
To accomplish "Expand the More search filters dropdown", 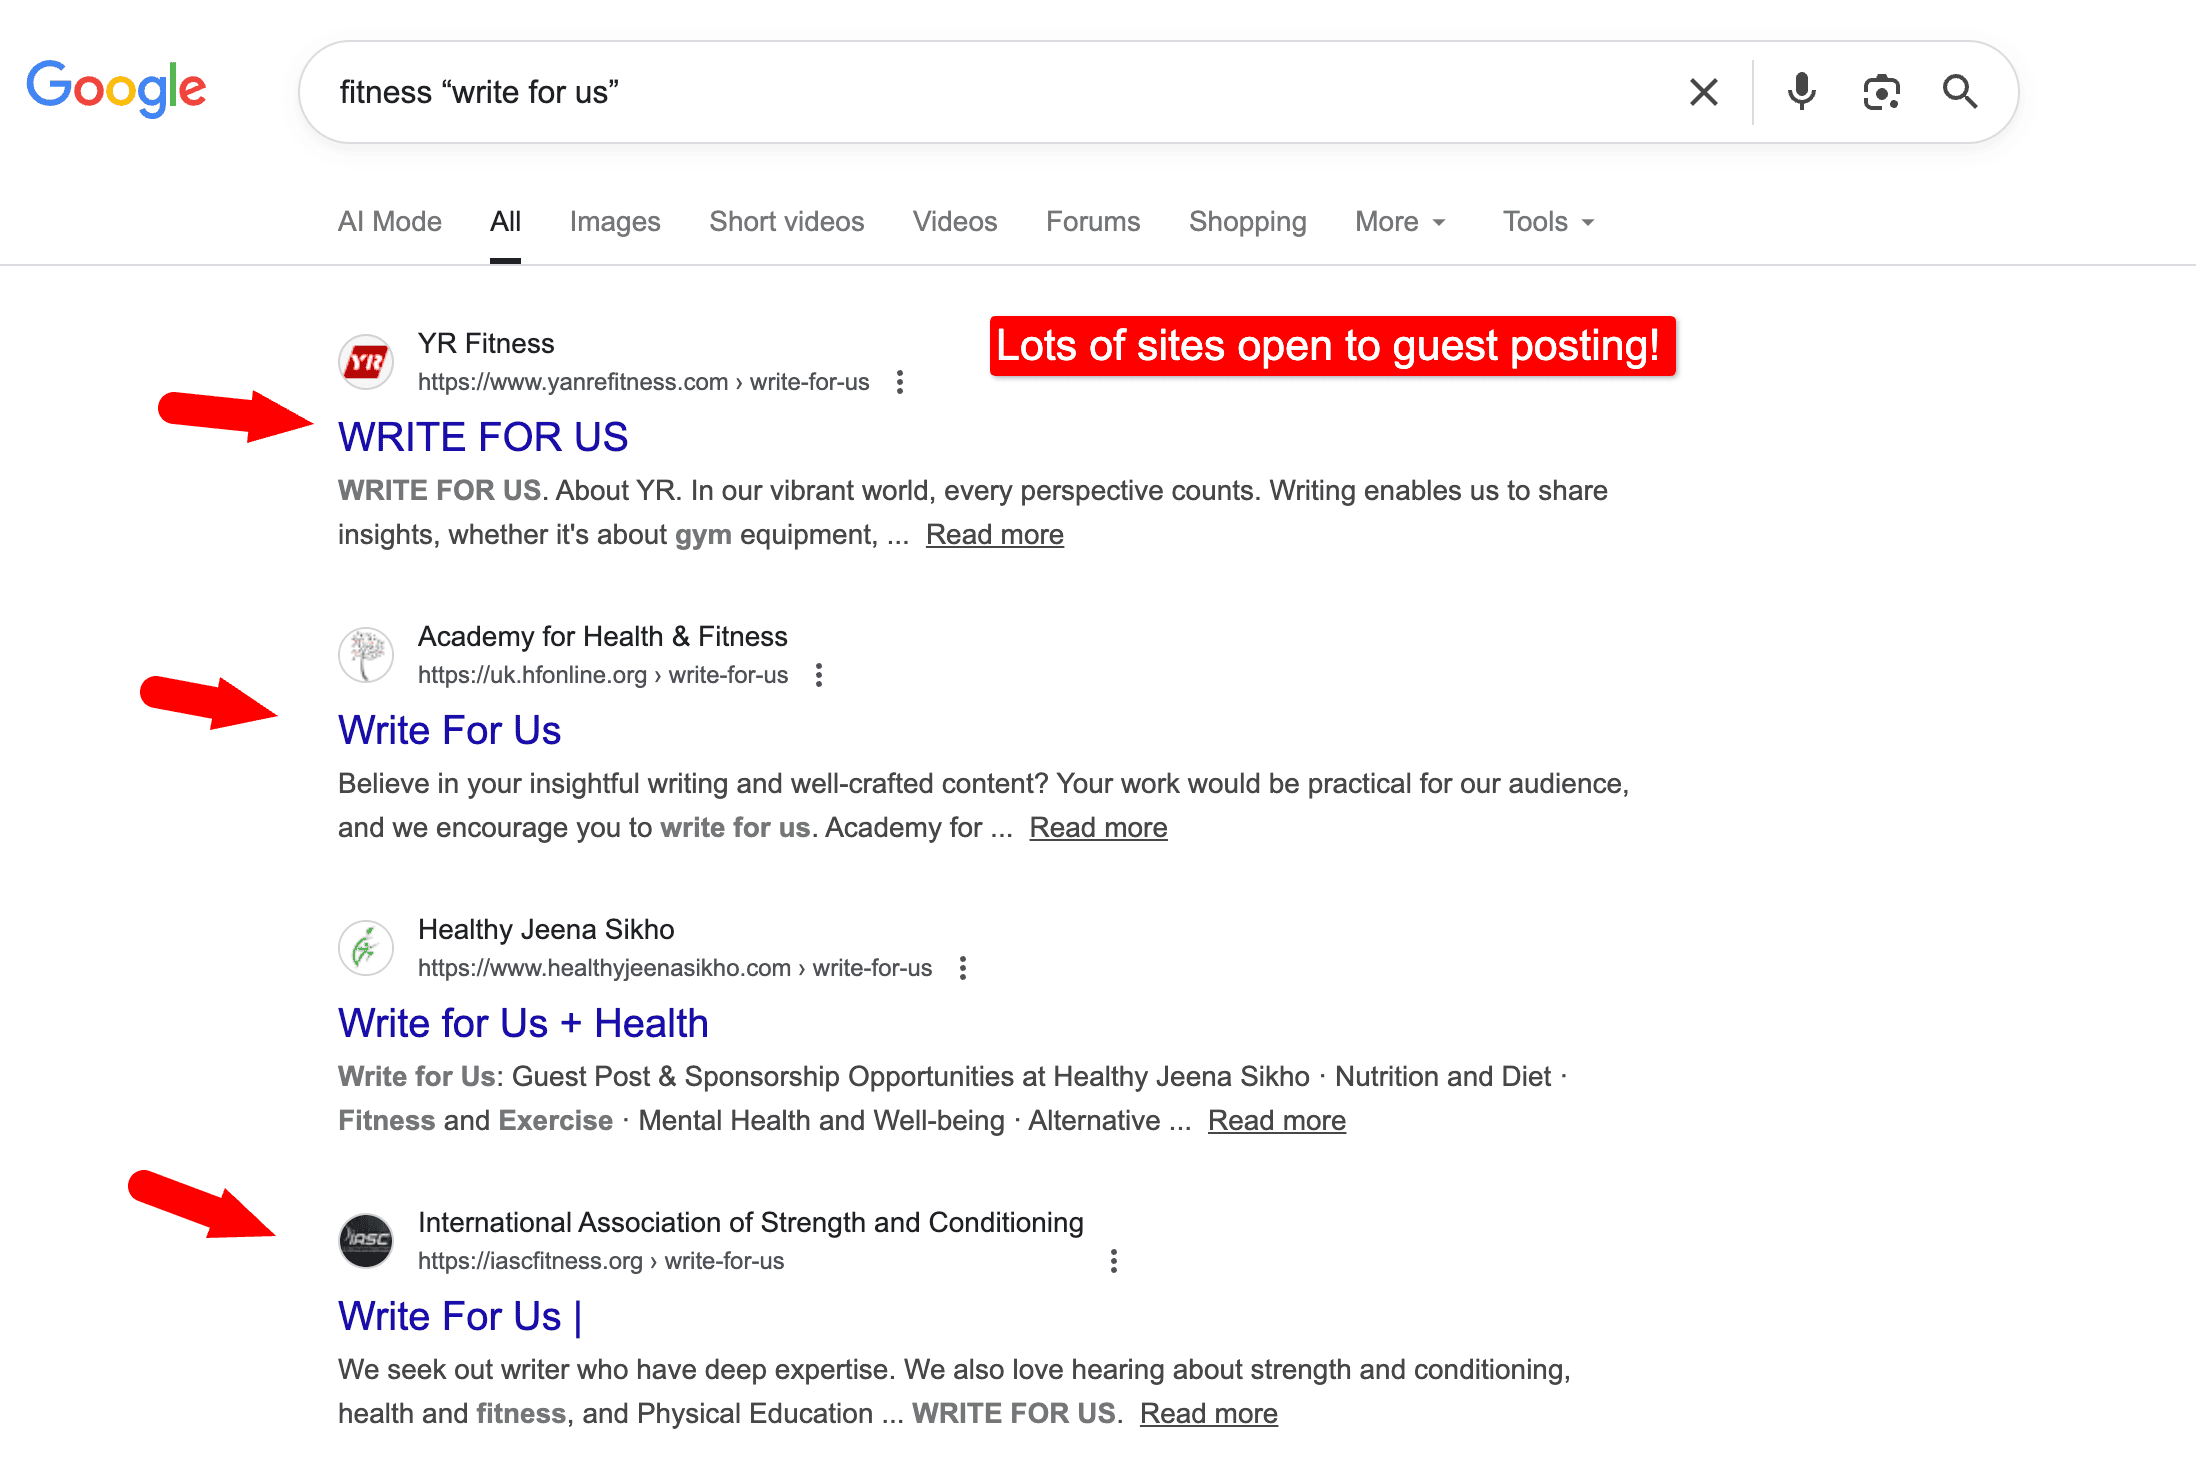I will [x=1400, y=221].
